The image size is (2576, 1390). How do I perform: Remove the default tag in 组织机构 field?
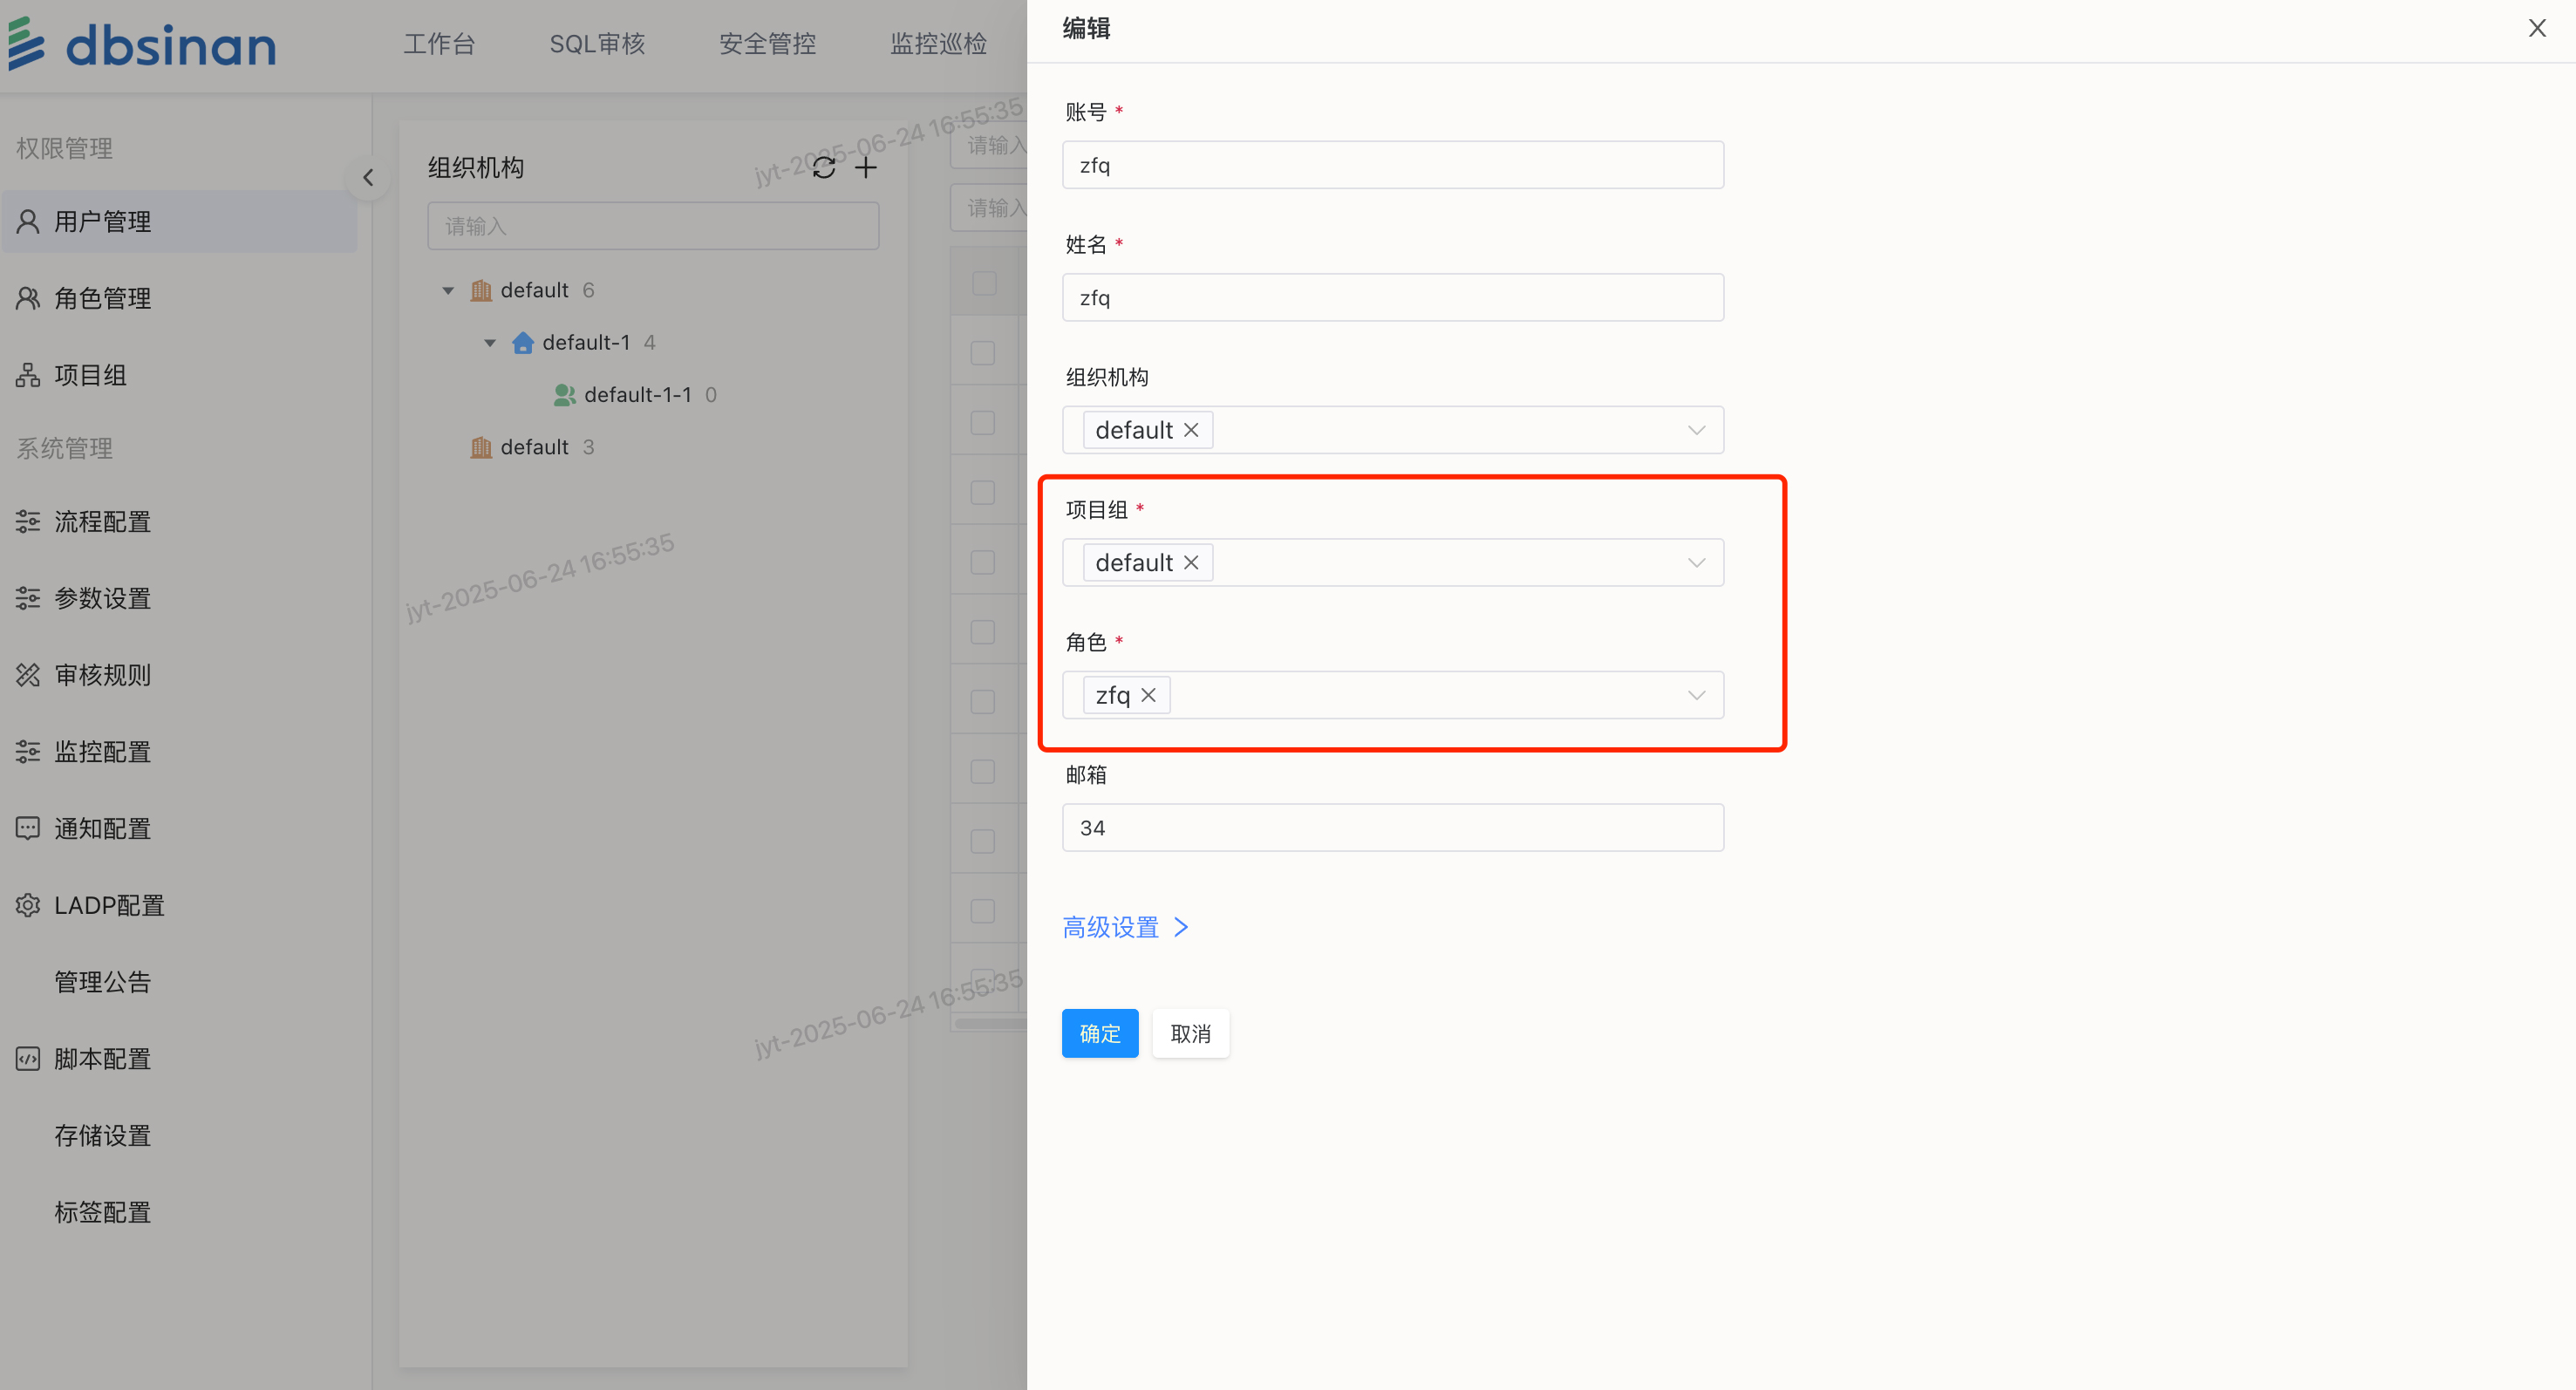point(1191,430)
